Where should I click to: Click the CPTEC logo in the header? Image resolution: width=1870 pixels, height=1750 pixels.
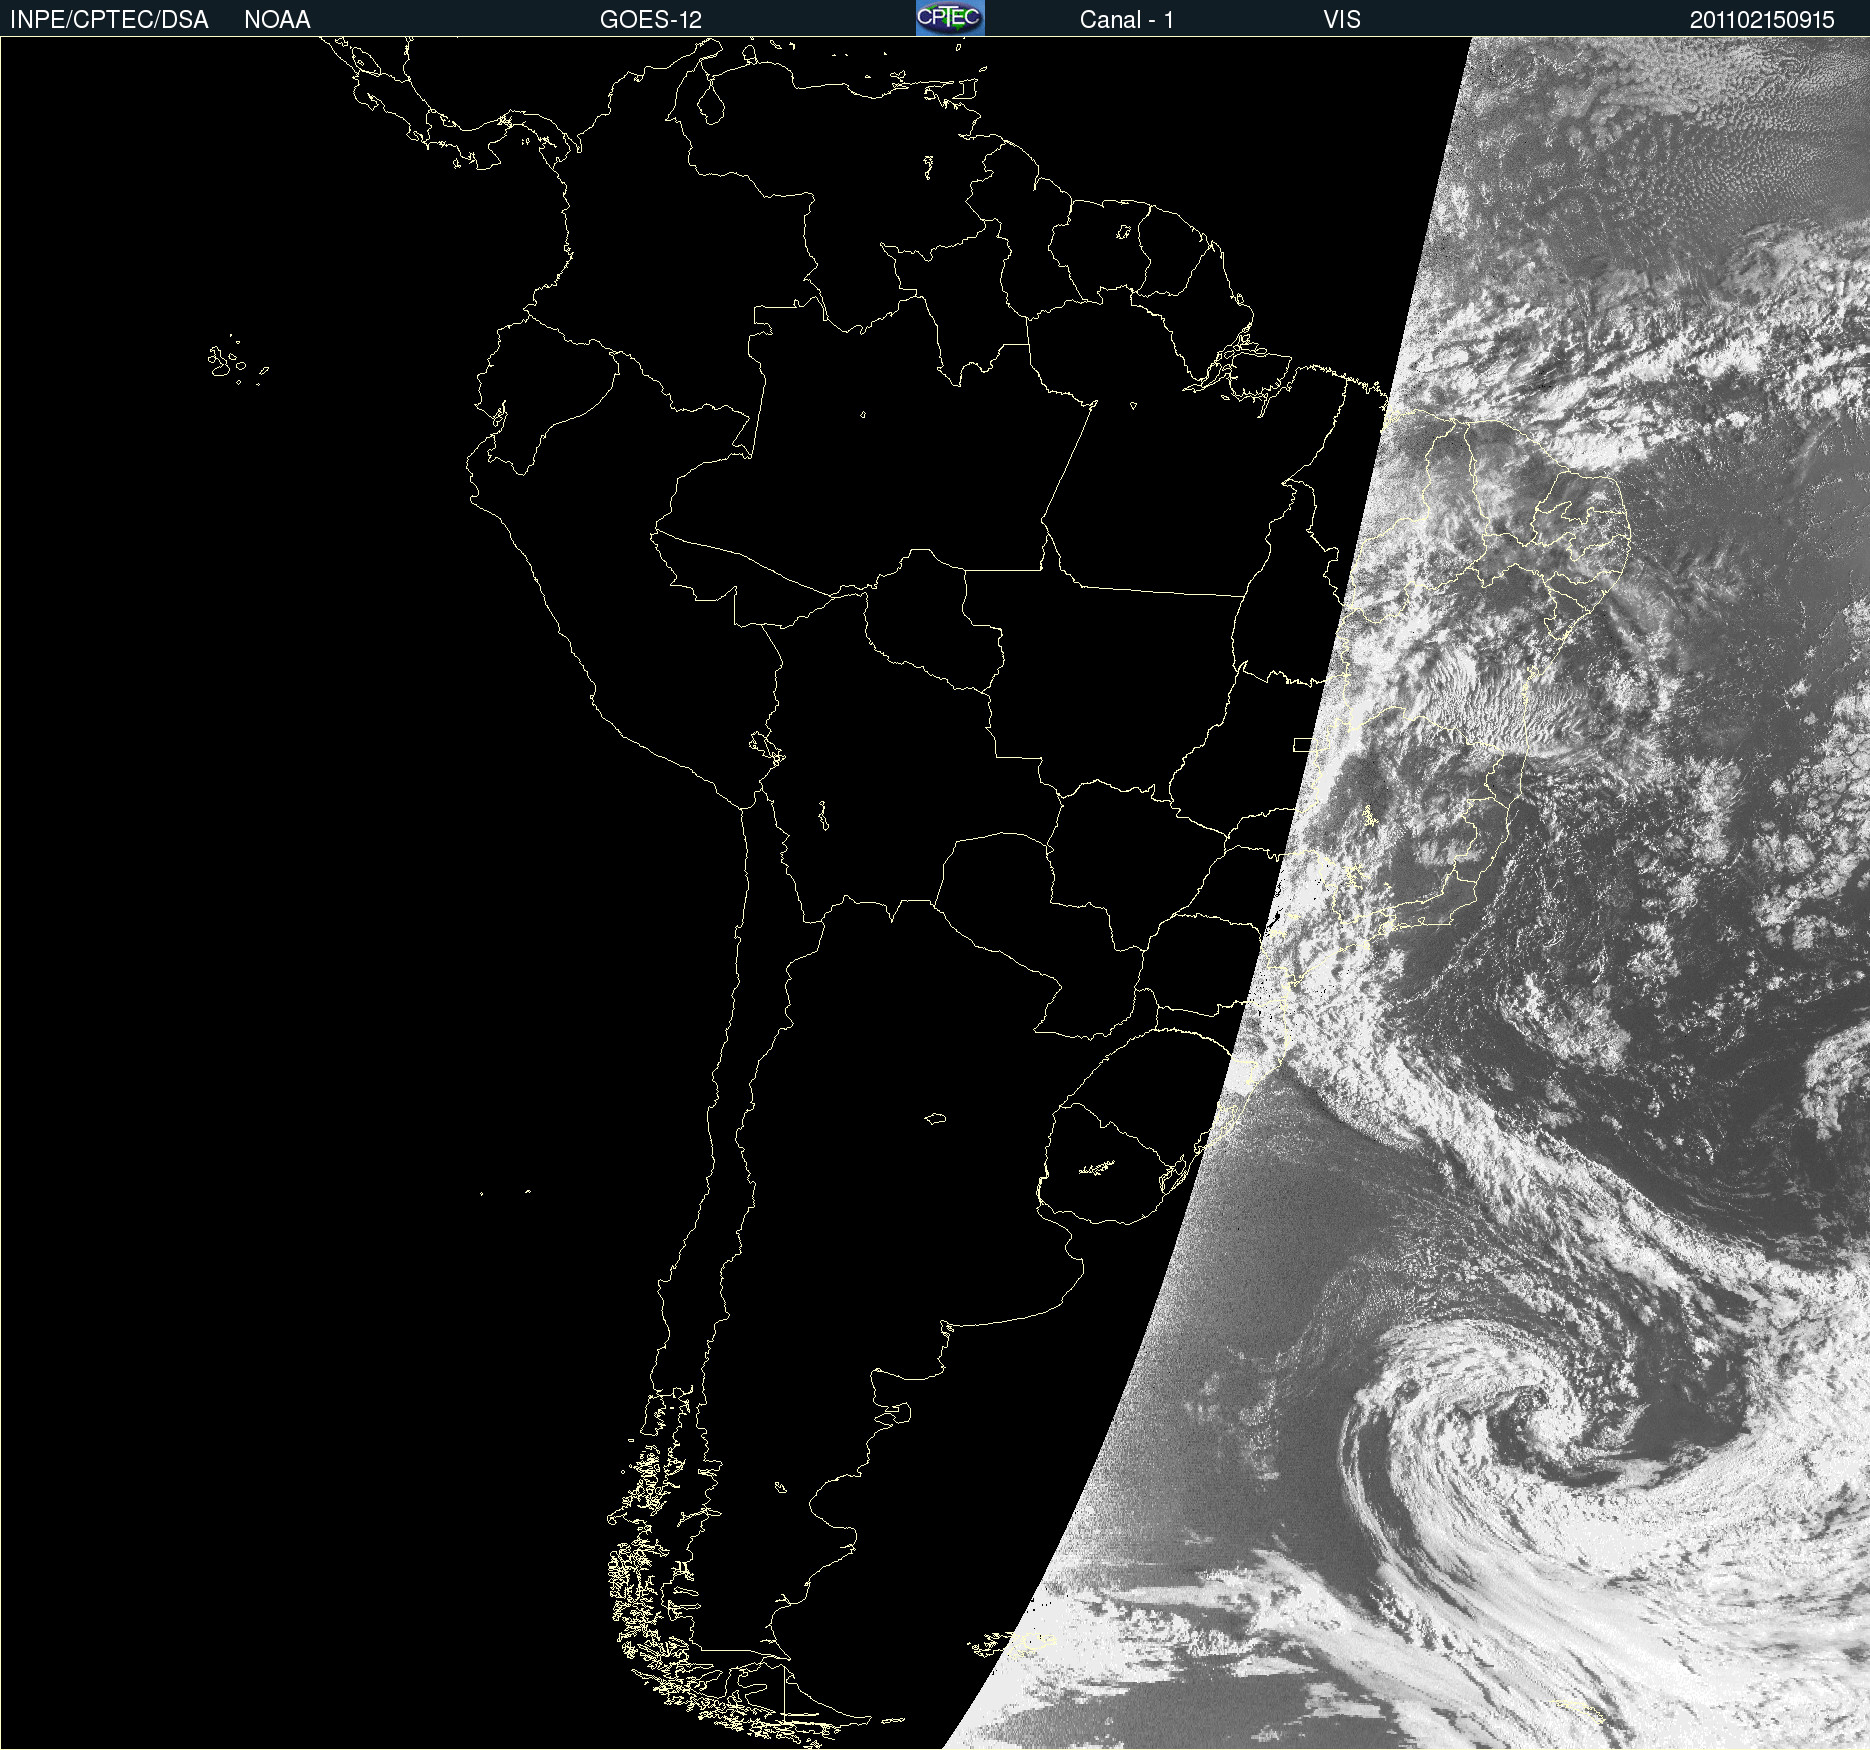[x=950, y=18]
